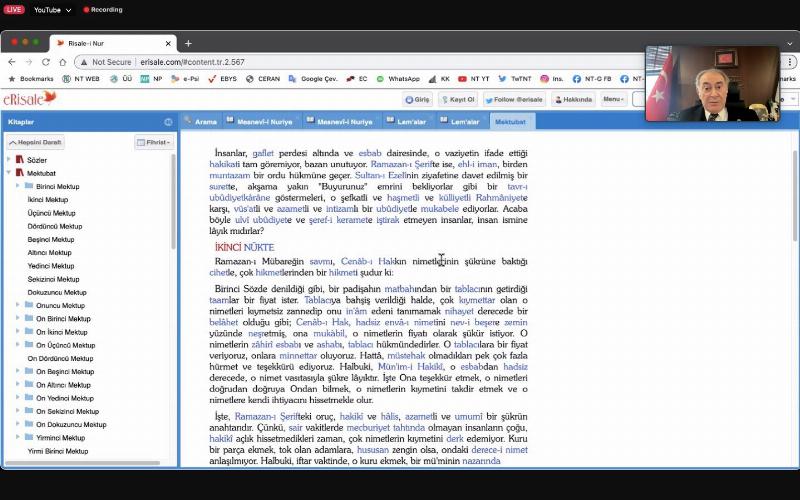Click the content pane vertical scrollbar
The height and width of the screenshot is (500, 800).
(x=795, y=196)
